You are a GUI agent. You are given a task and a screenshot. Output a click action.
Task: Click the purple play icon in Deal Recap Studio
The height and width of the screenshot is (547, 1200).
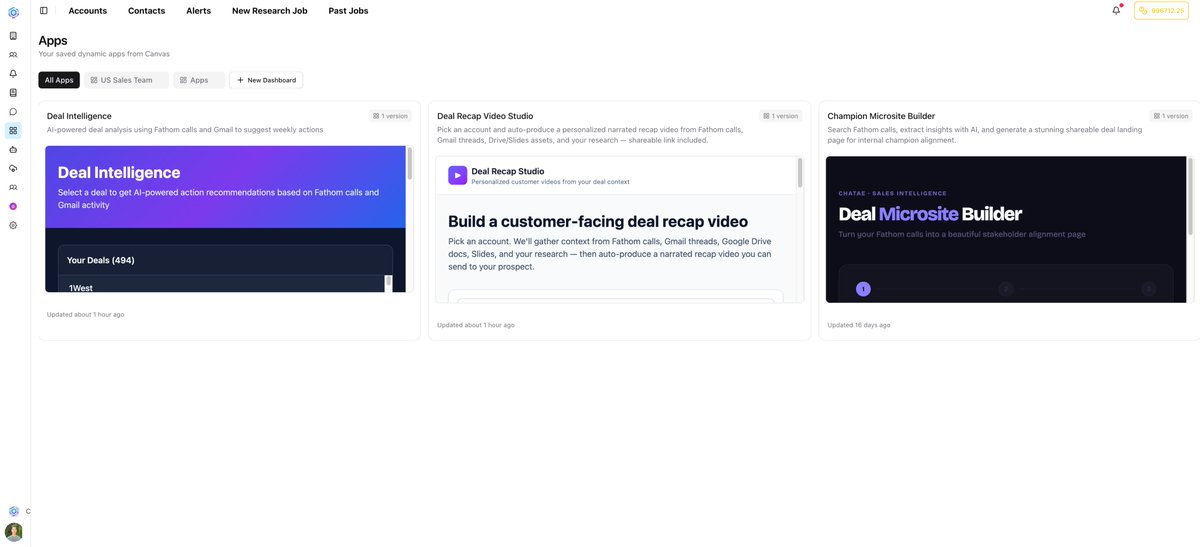[x=457, y=175]
